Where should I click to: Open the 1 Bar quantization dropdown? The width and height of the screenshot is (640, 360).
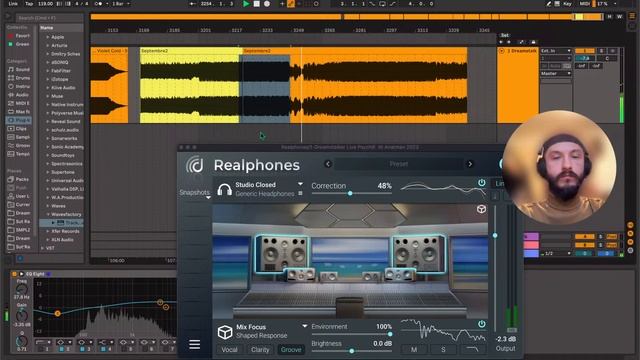pyautogui.click(x=121, y=4)
